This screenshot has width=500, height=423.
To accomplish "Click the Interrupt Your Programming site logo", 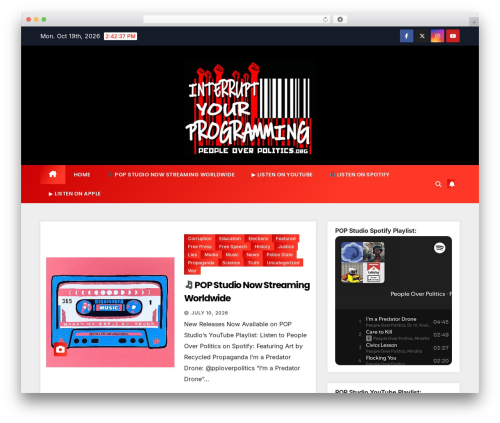I will click(x=249, y=109).
